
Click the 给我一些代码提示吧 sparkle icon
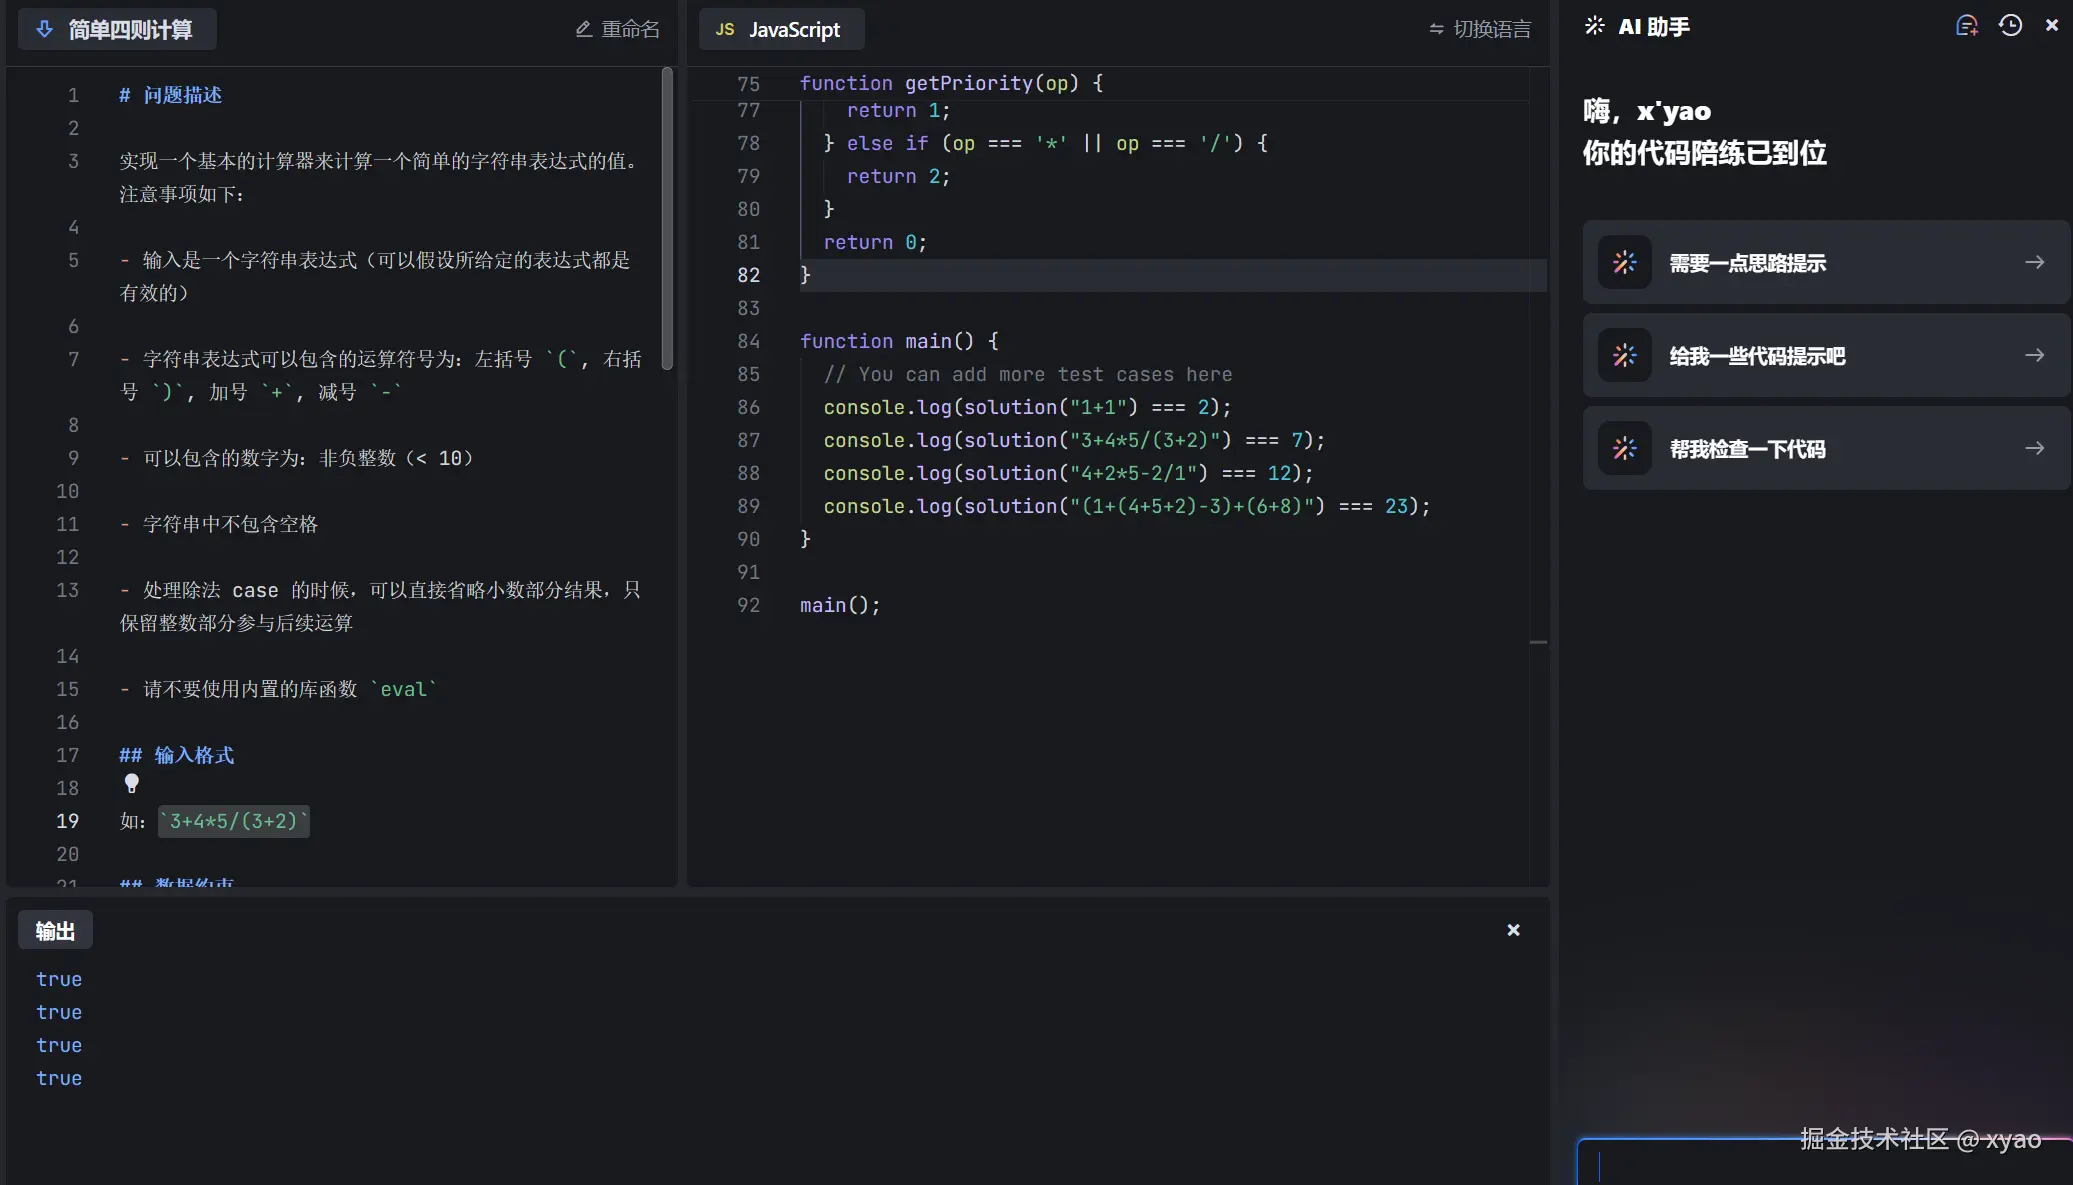(x=1624, y=355)
